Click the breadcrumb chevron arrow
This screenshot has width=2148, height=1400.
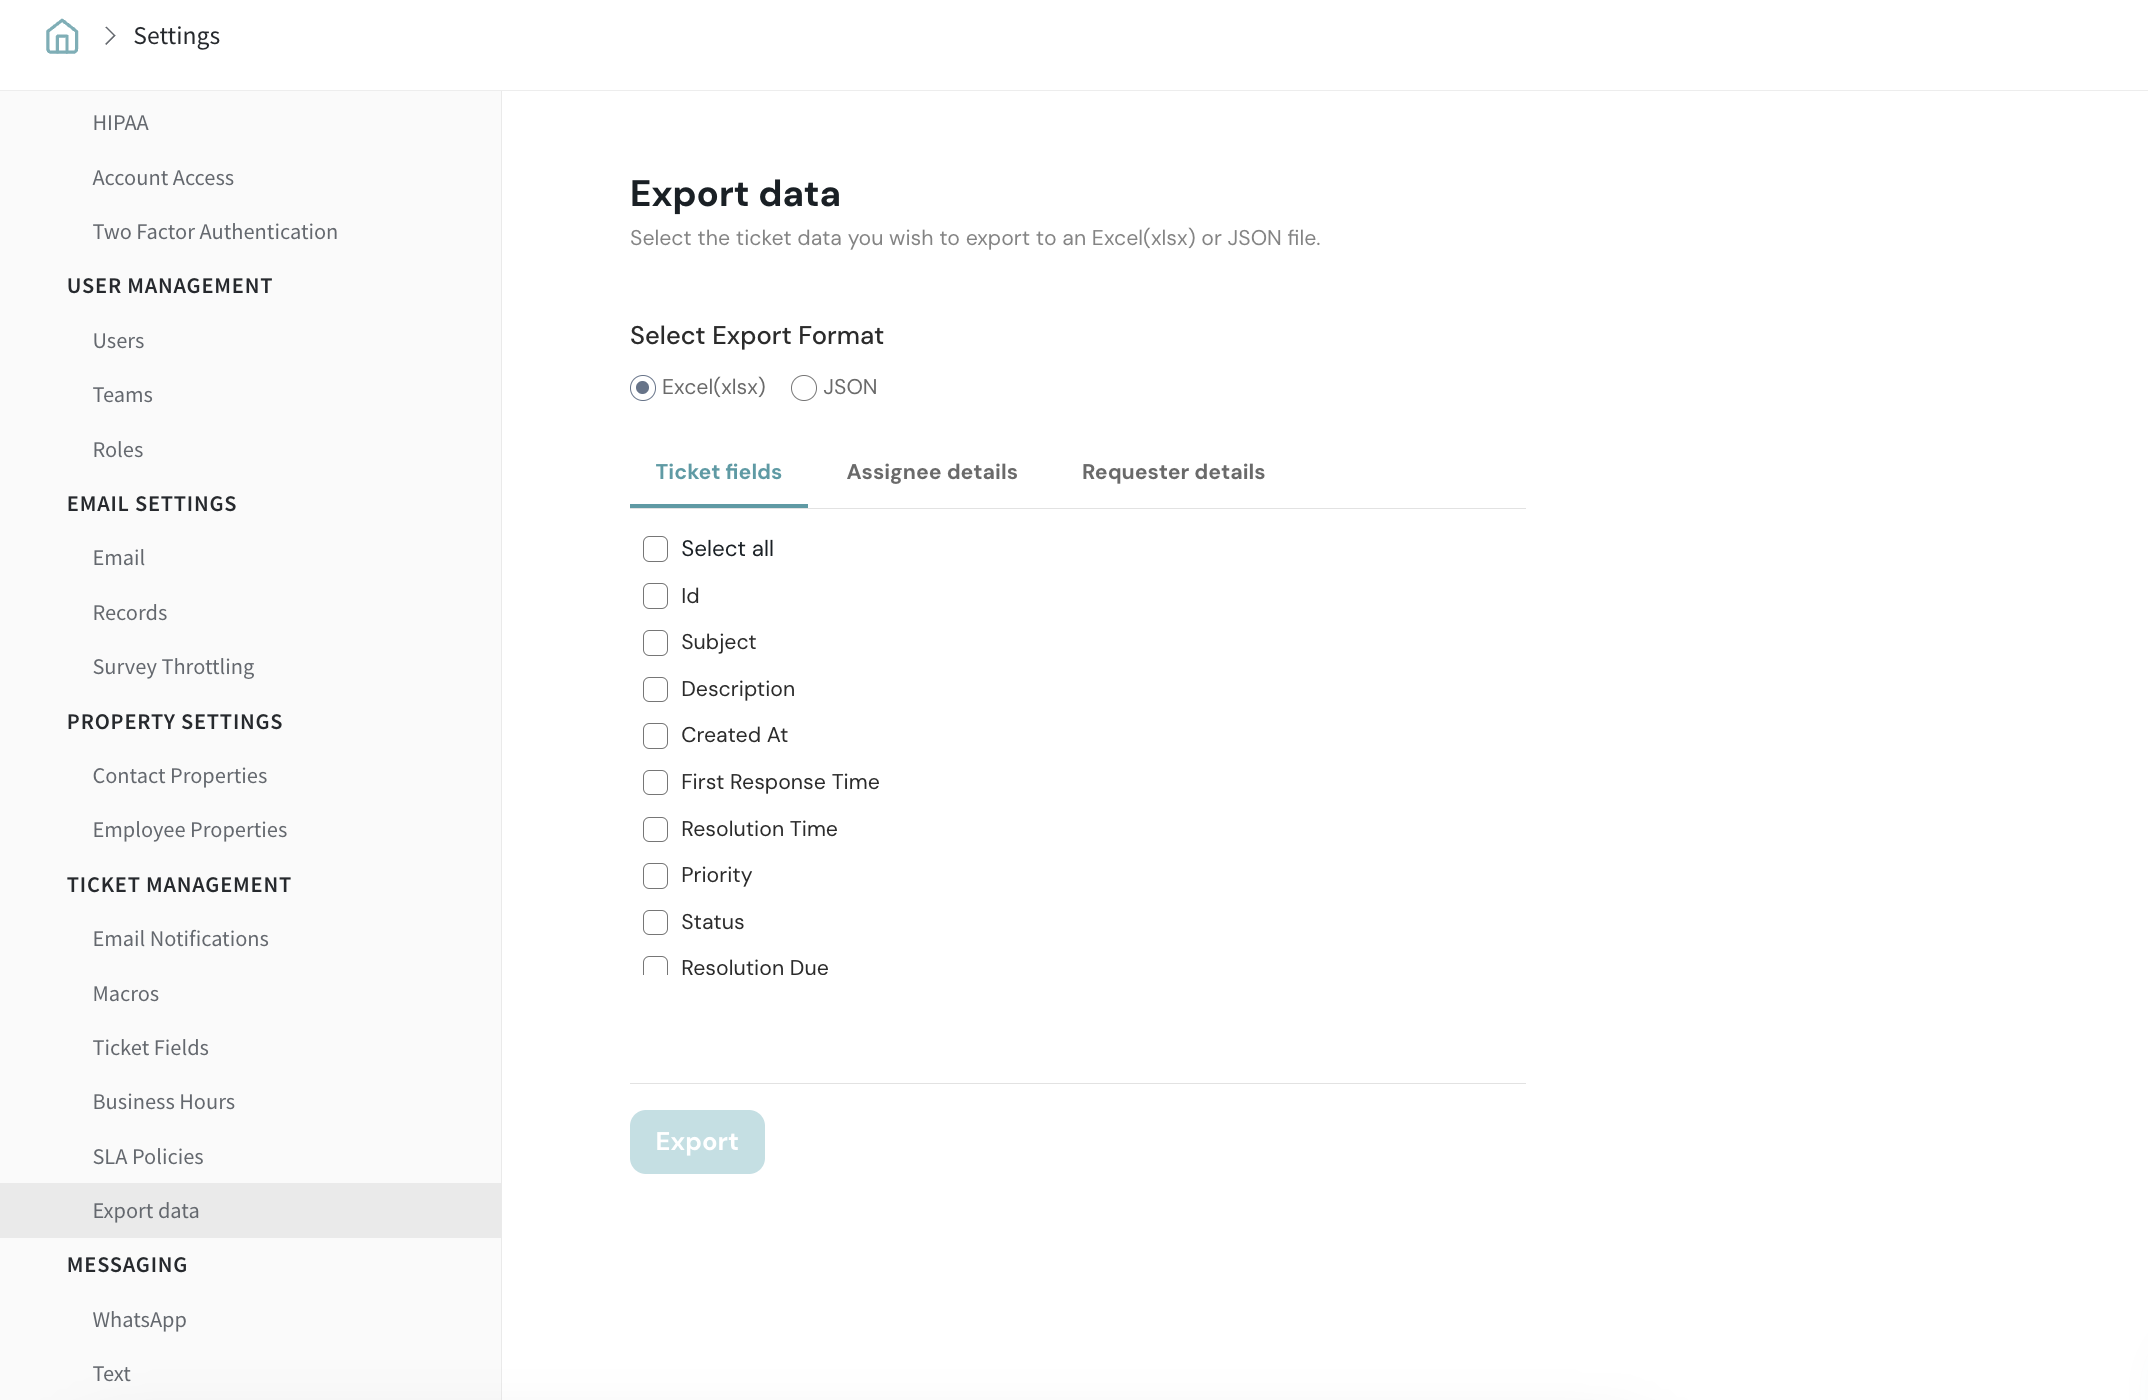[110, 36]
